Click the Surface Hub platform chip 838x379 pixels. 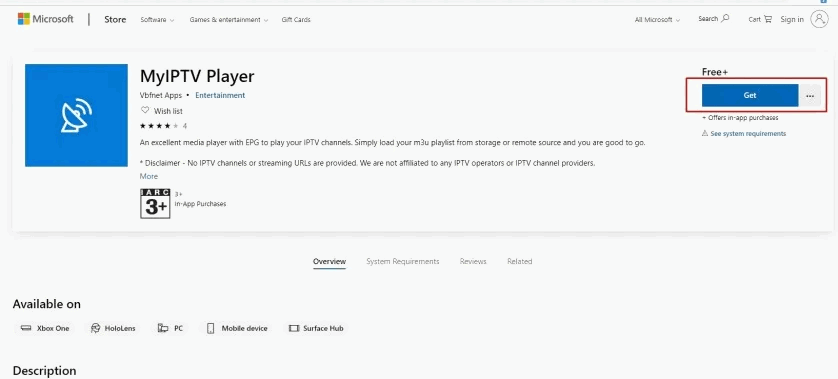316,328
